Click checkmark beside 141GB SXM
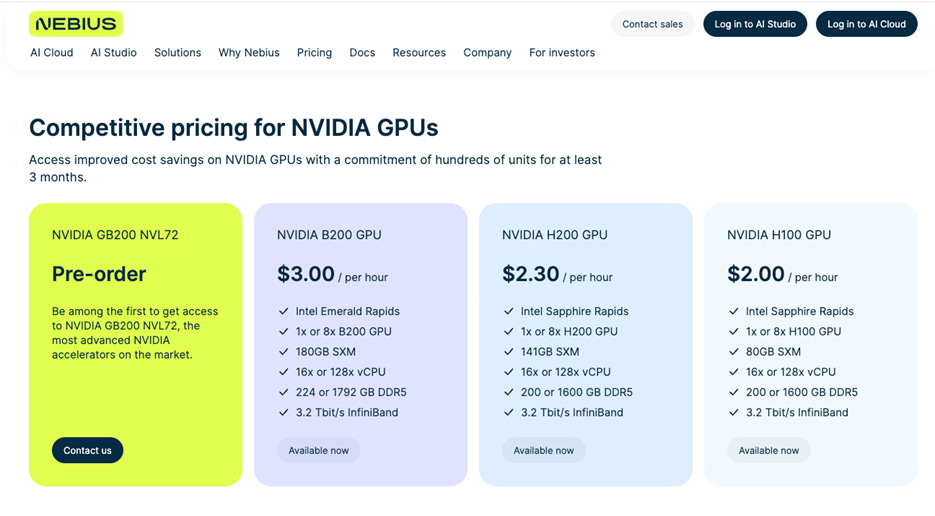The height and width of the screenshot is (516, 935). [x=509, y=352]
